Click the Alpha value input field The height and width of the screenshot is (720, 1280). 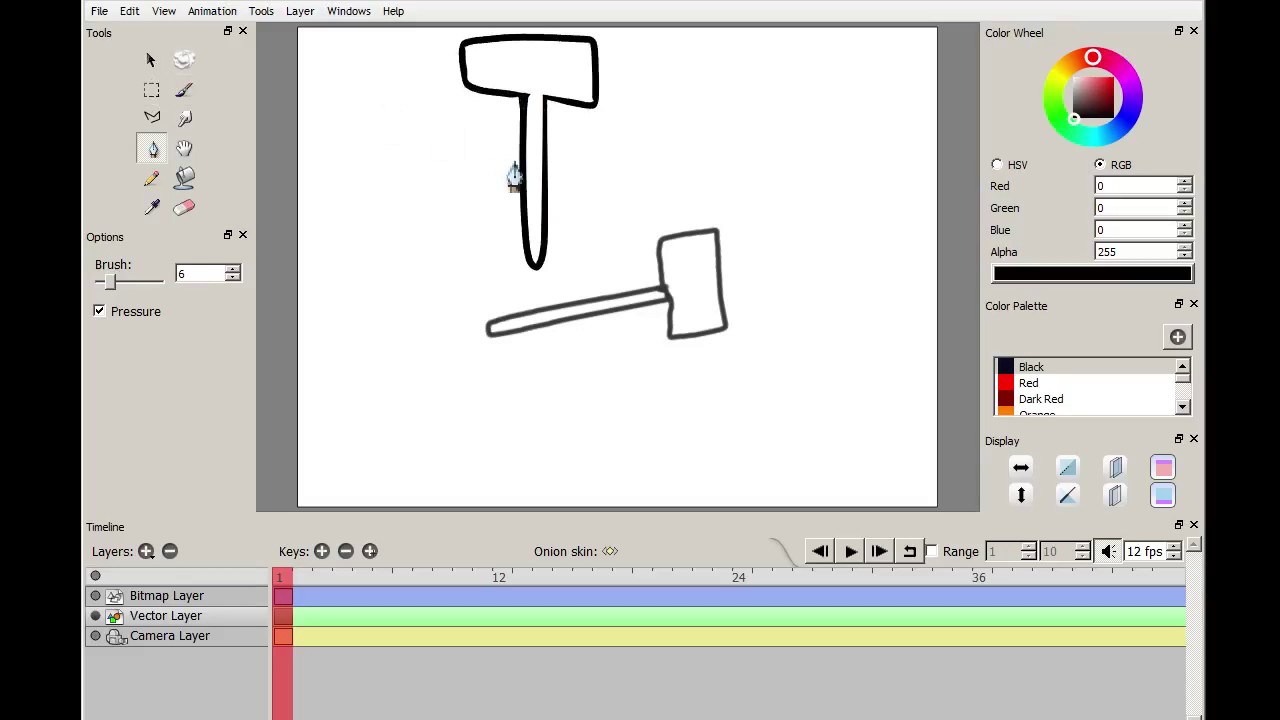pyautogui.click(x=1135, y=252)
